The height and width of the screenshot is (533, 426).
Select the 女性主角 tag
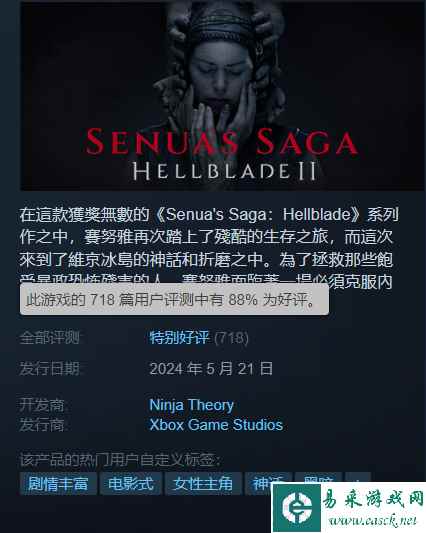click(203, 483)
